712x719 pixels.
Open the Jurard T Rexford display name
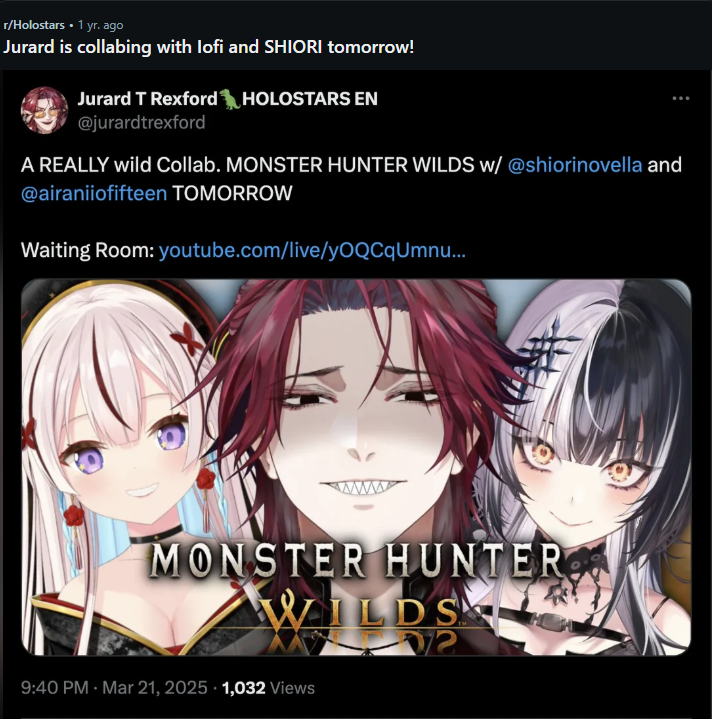147,99
